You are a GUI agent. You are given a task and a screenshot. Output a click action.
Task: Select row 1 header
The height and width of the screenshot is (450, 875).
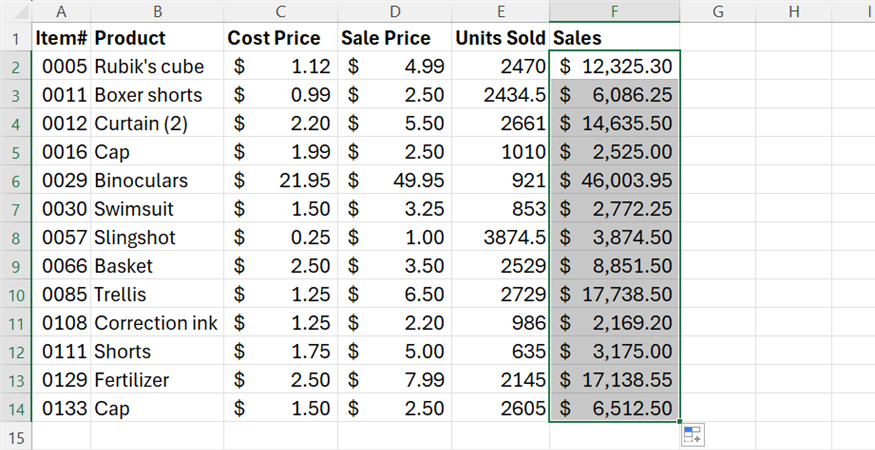click(x=16, y=37)
